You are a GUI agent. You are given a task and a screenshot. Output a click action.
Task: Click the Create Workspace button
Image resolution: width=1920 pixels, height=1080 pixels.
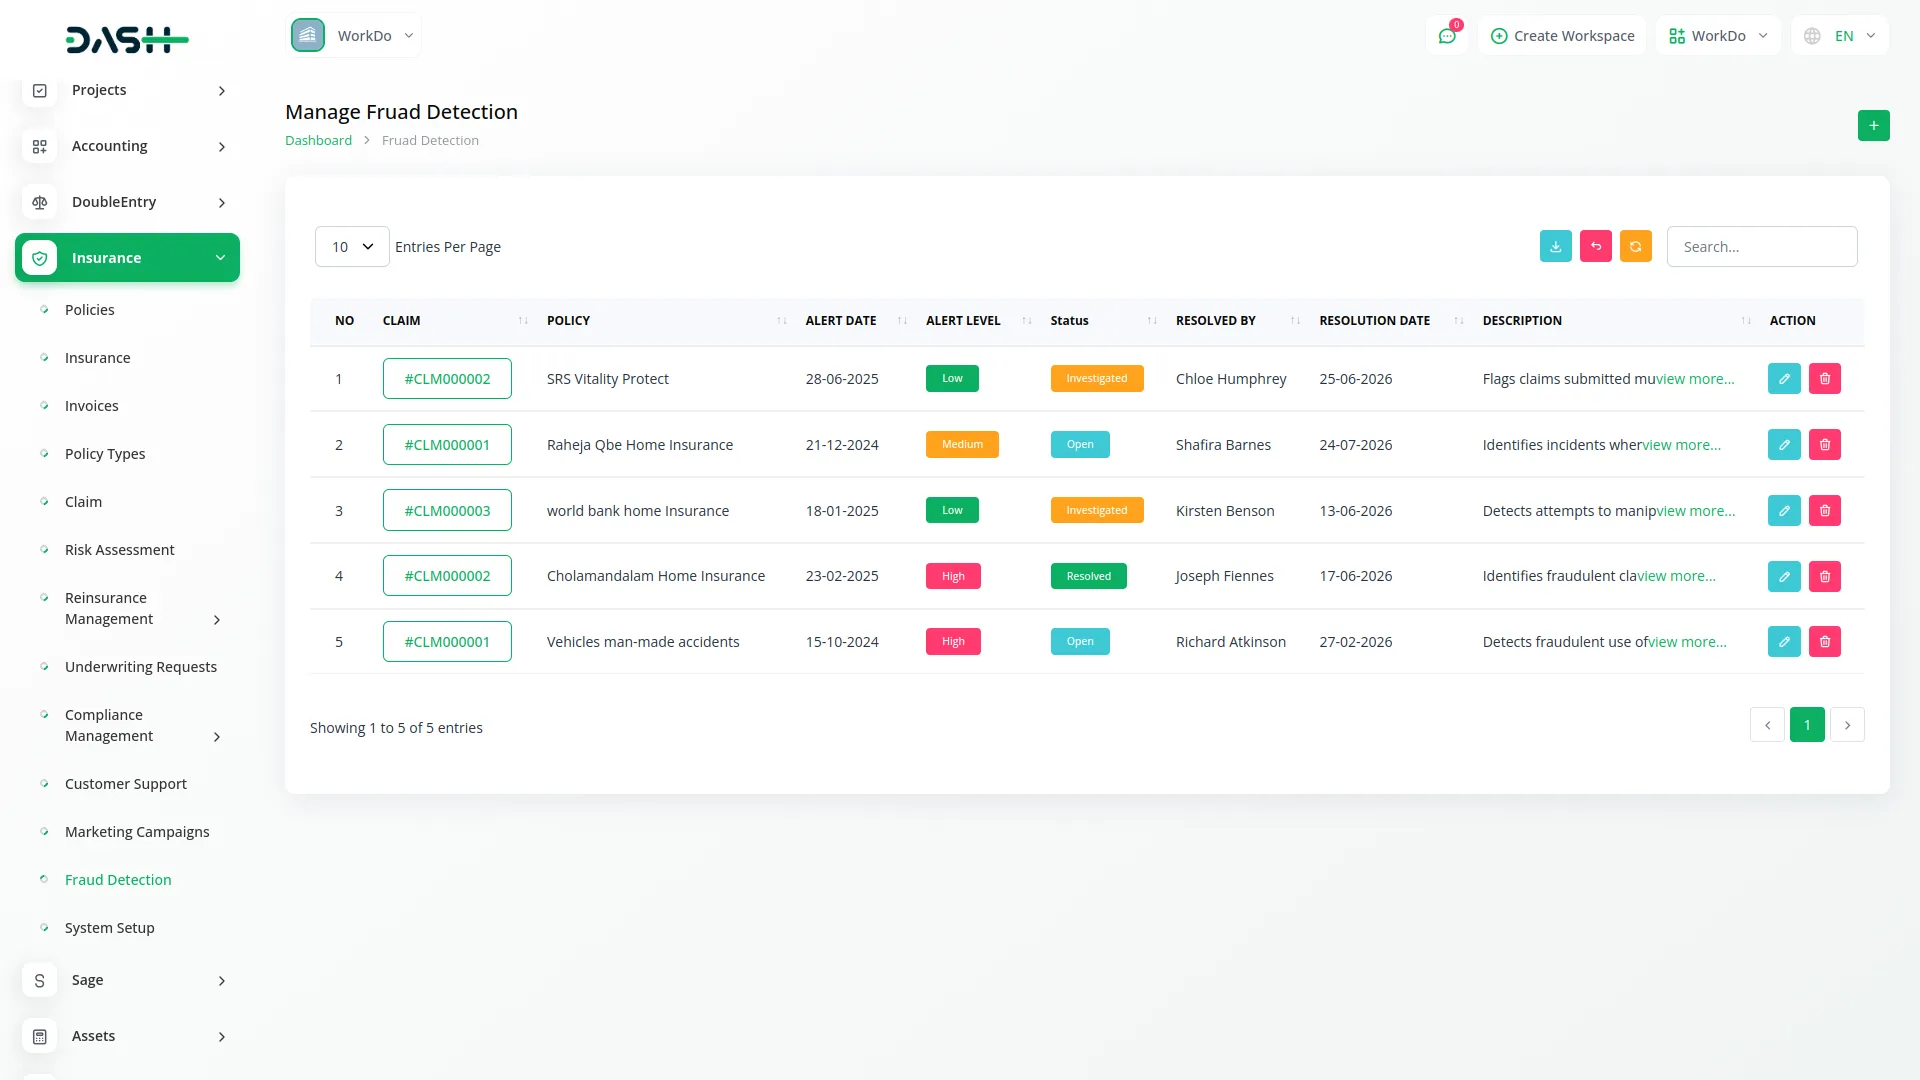(x=1561, y=35)
